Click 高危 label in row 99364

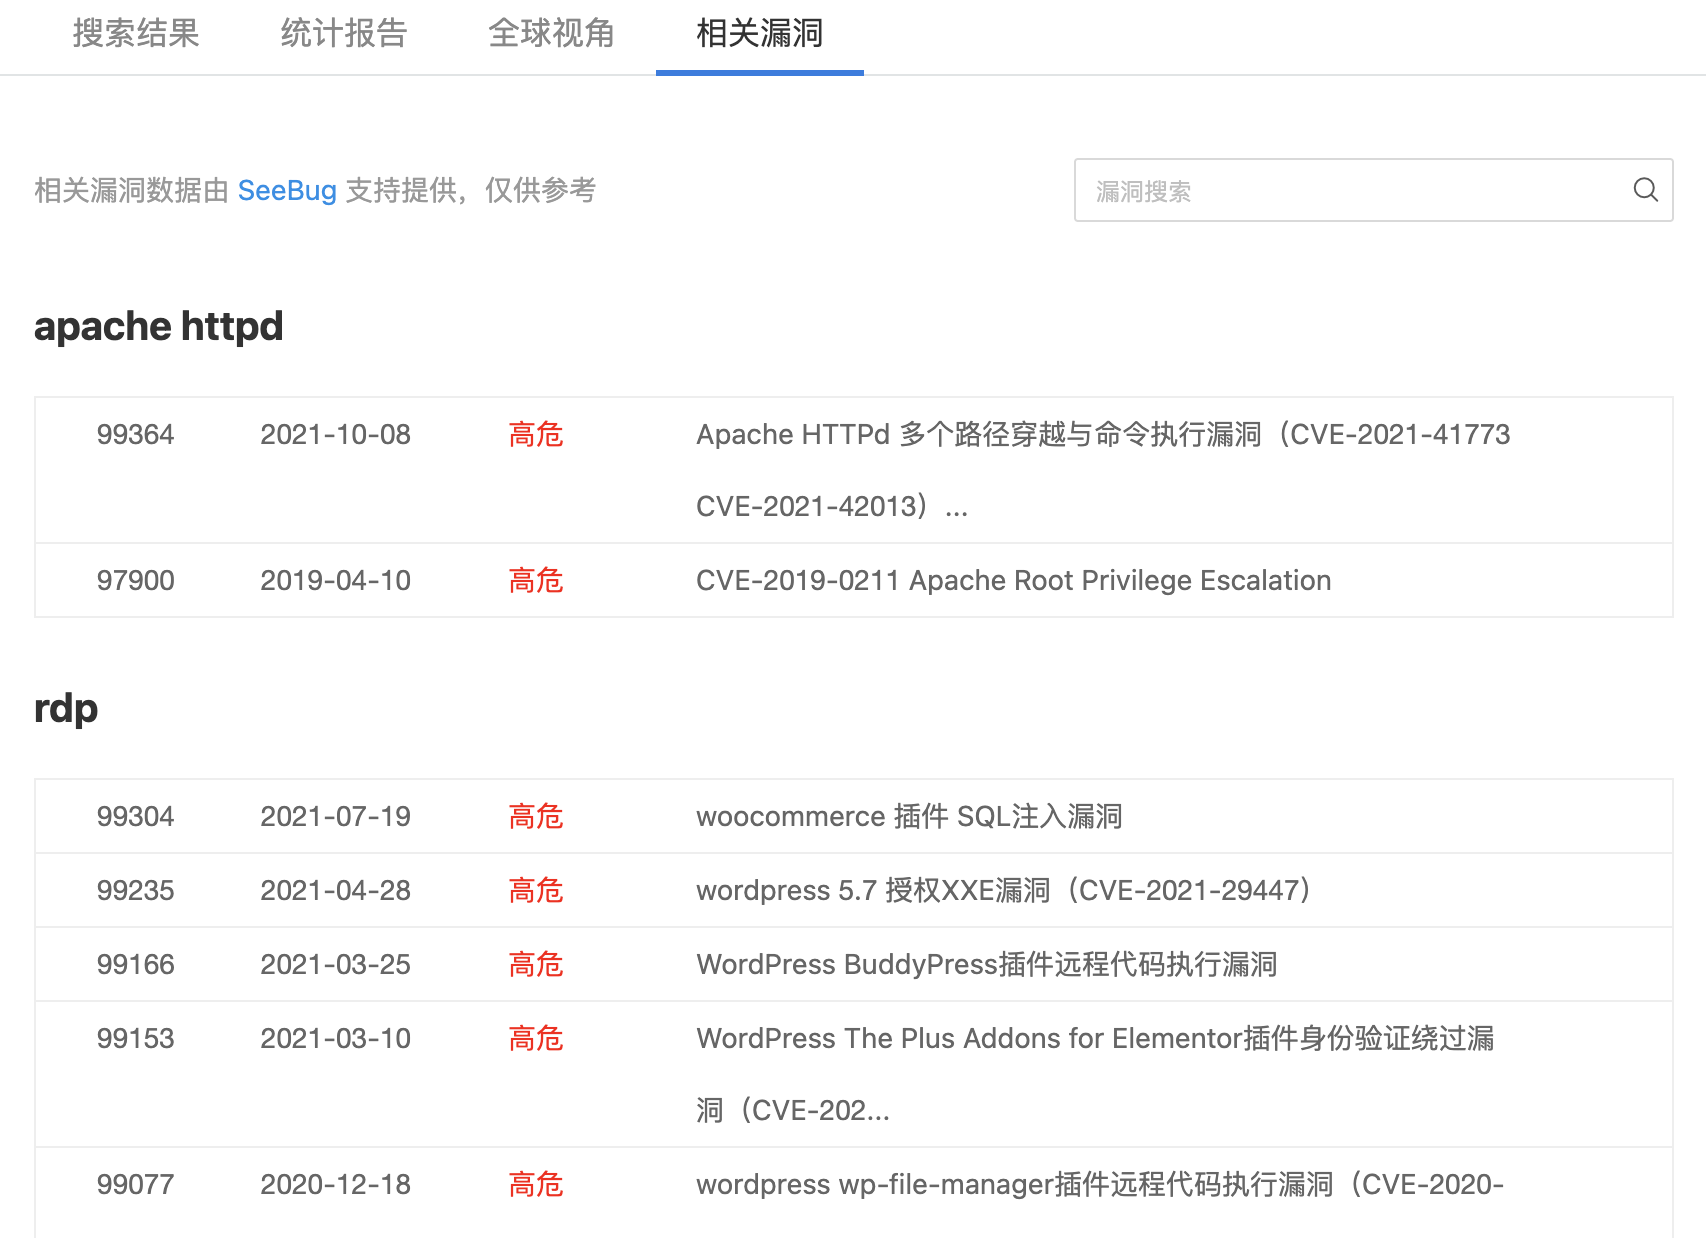pos(536,434)
